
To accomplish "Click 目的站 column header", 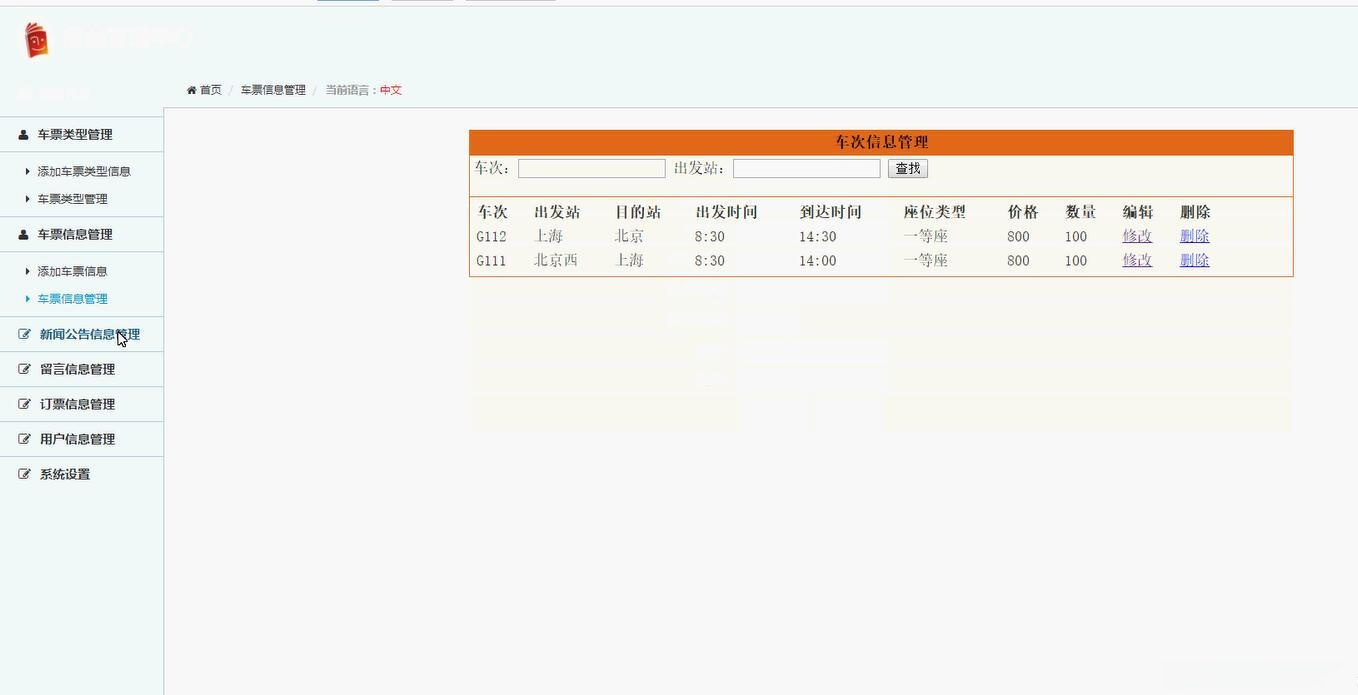I will (x=637, y=212).
